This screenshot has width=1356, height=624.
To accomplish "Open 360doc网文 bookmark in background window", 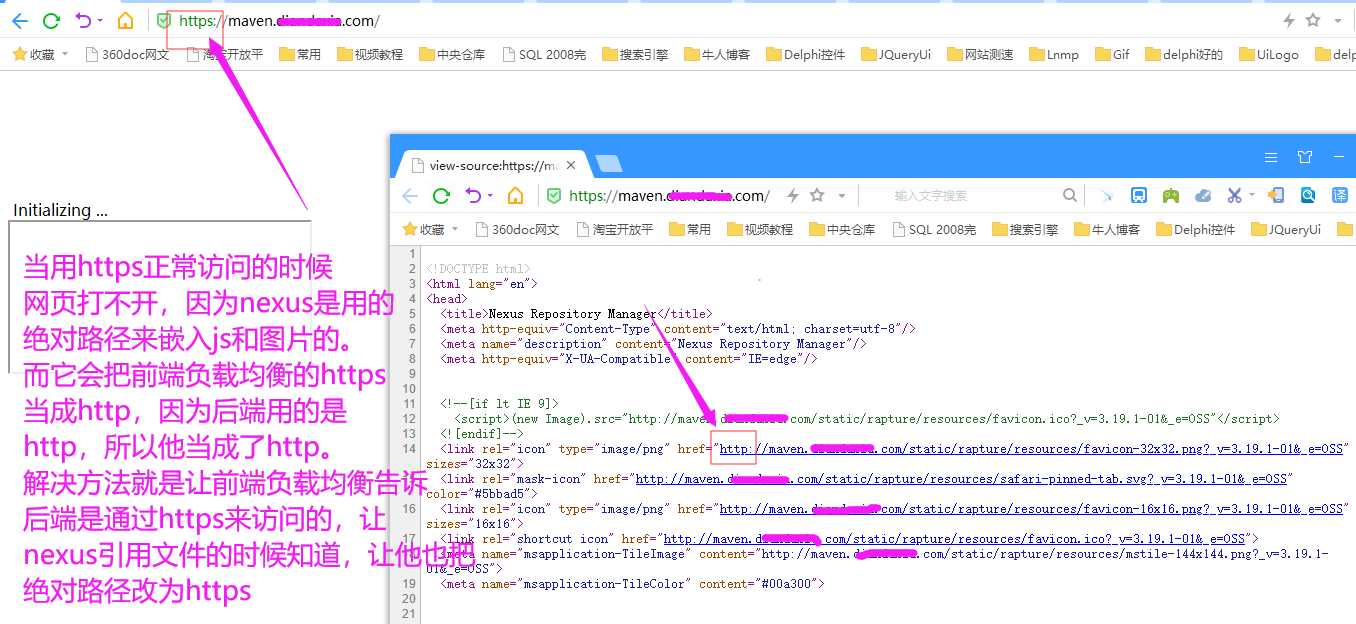I will coord(127,54).
